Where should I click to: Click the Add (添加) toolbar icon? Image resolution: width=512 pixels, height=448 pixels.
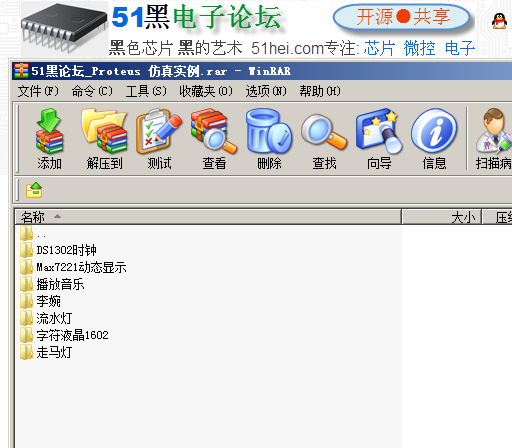[x=49, y=131]
